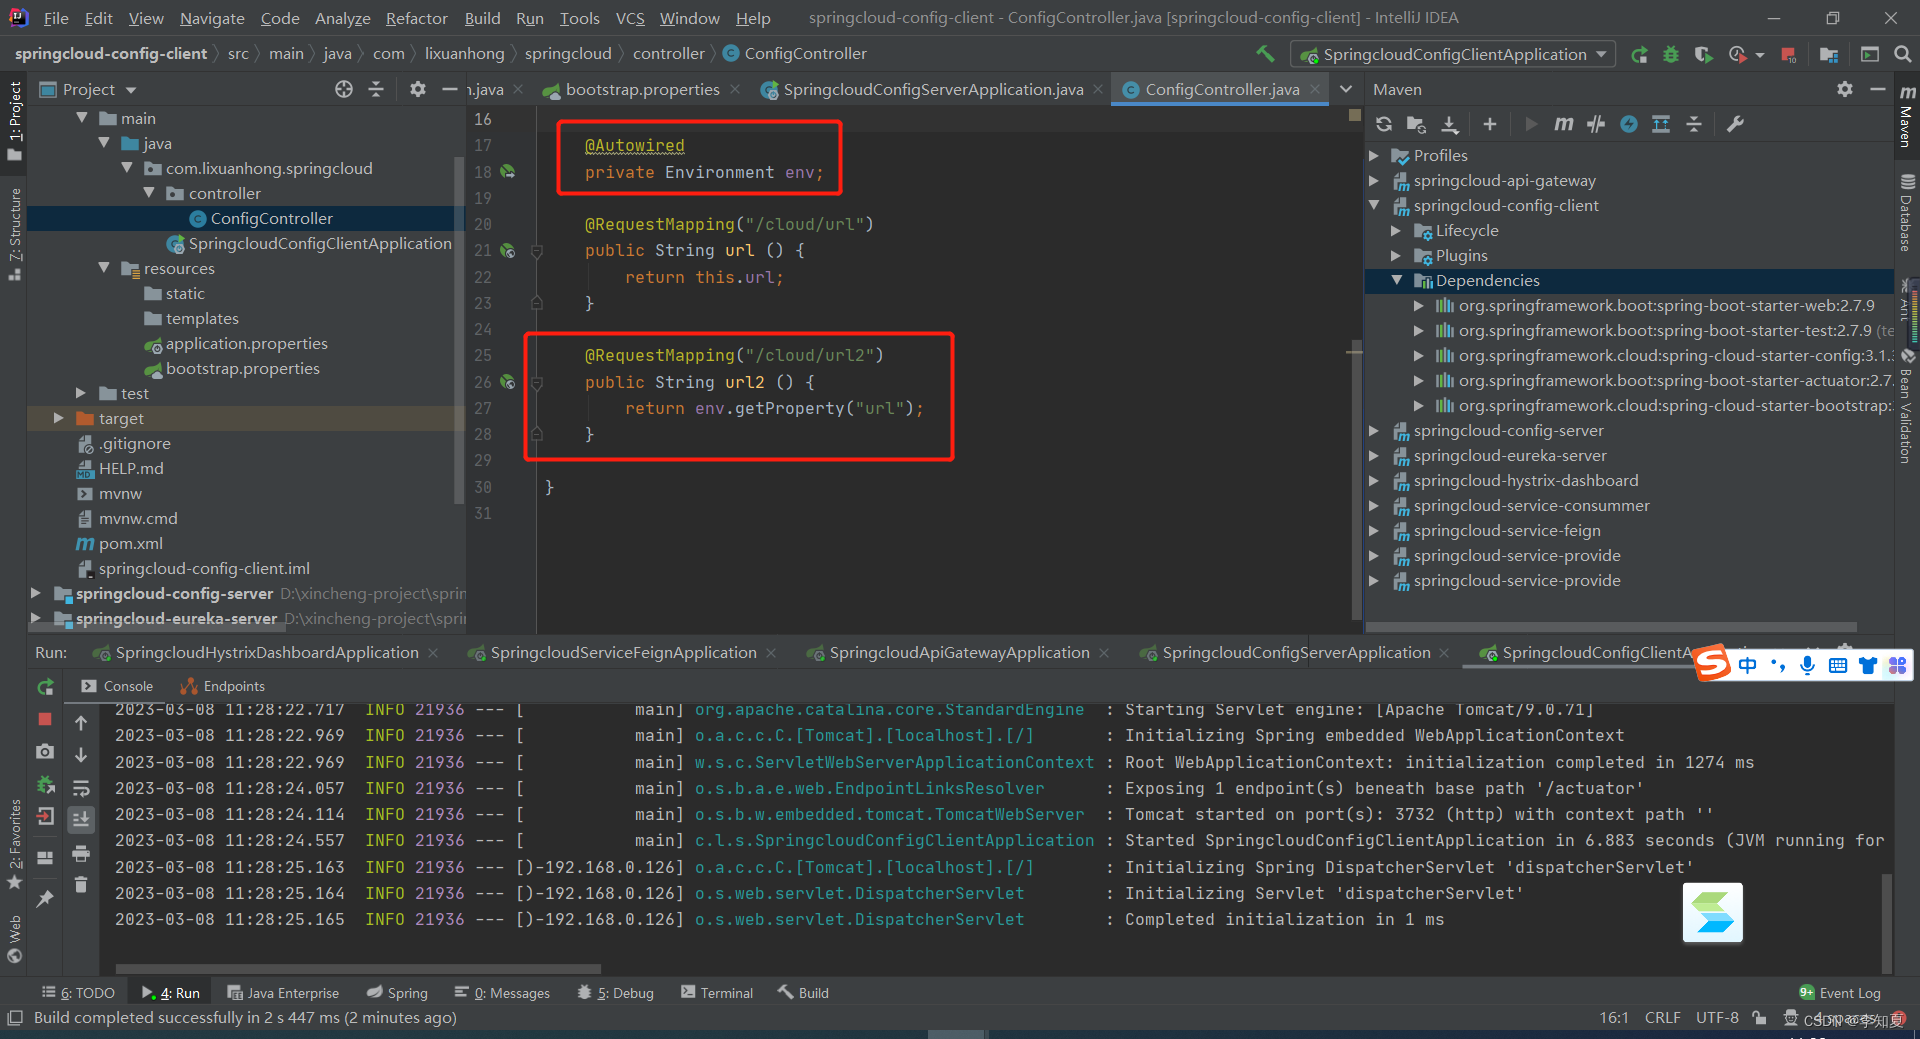Open Project Structure dialog icon
1920x1039 pixels.
point(1829,55)
